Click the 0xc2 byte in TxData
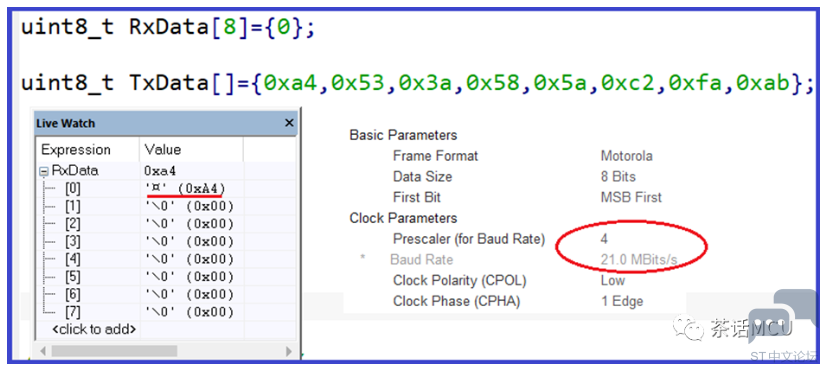 [x=629, y=82]
